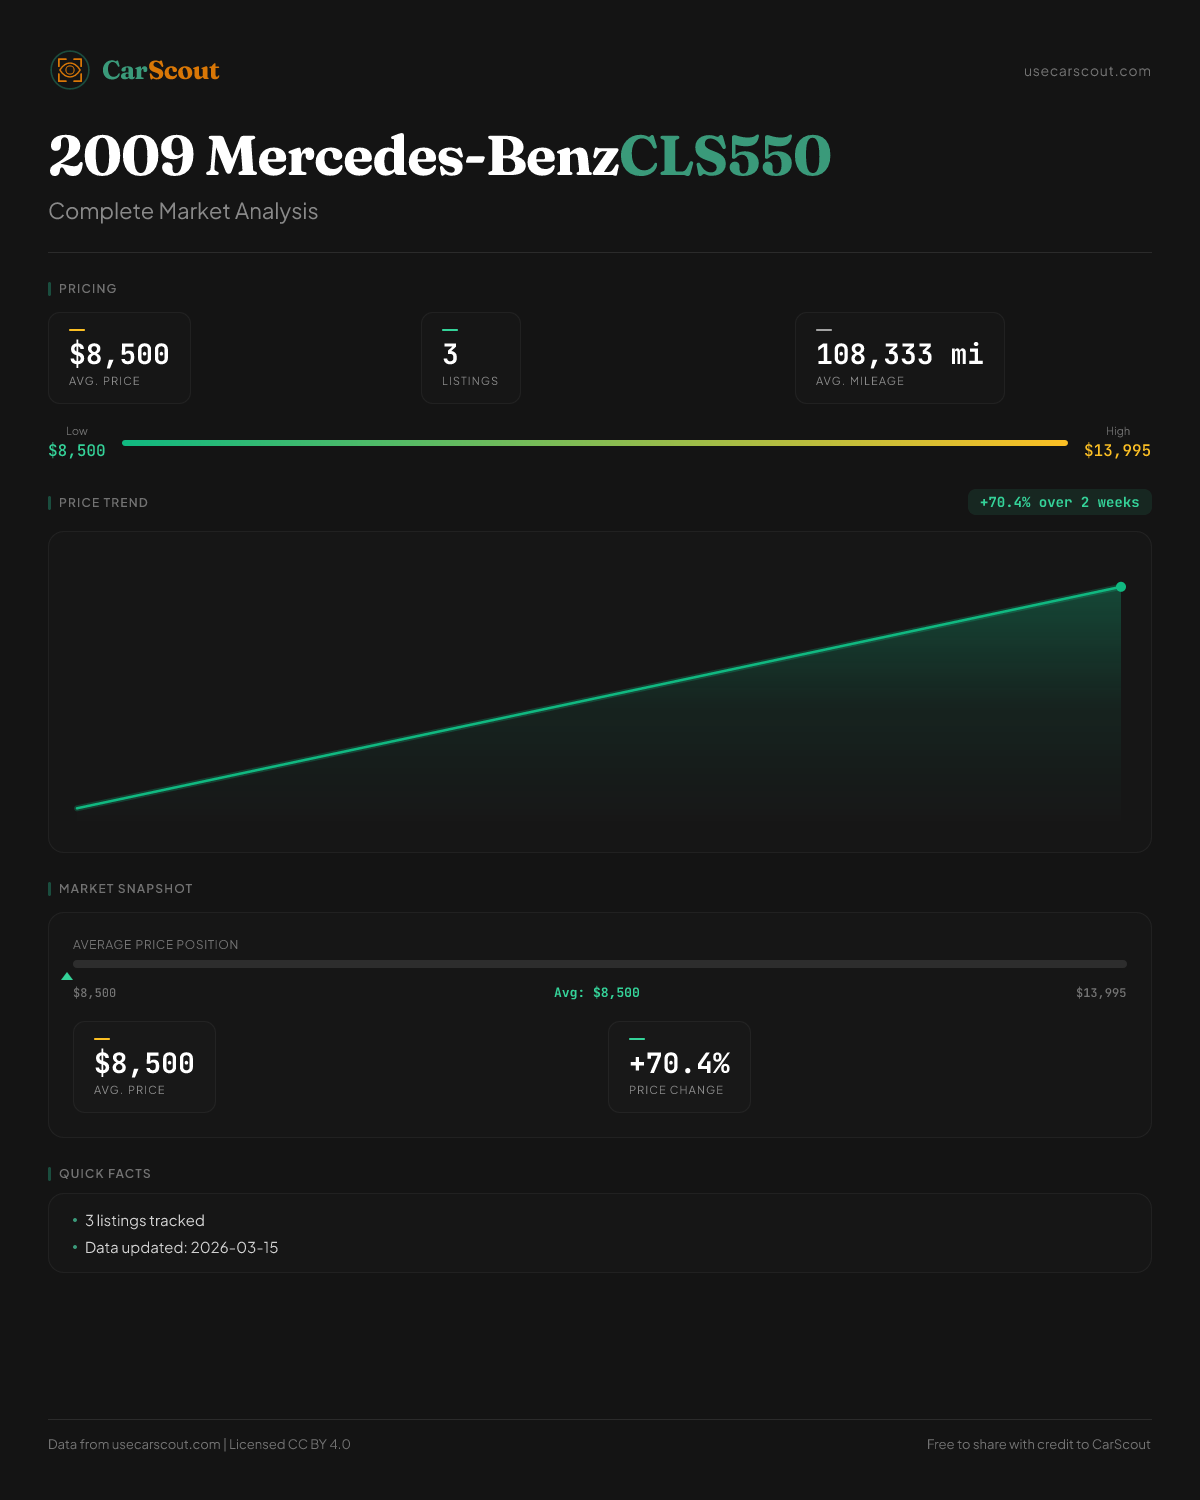The width and height of the screenshot is (1200, 1500).
Task: Click the Market Snapshot average price card
Action: (x=144, y=1067)
